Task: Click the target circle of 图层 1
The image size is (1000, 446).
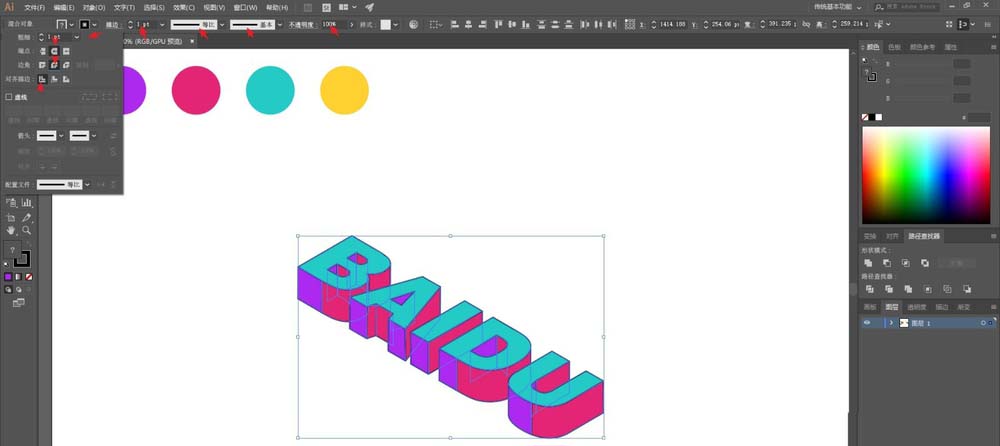Action: point(983,323)
